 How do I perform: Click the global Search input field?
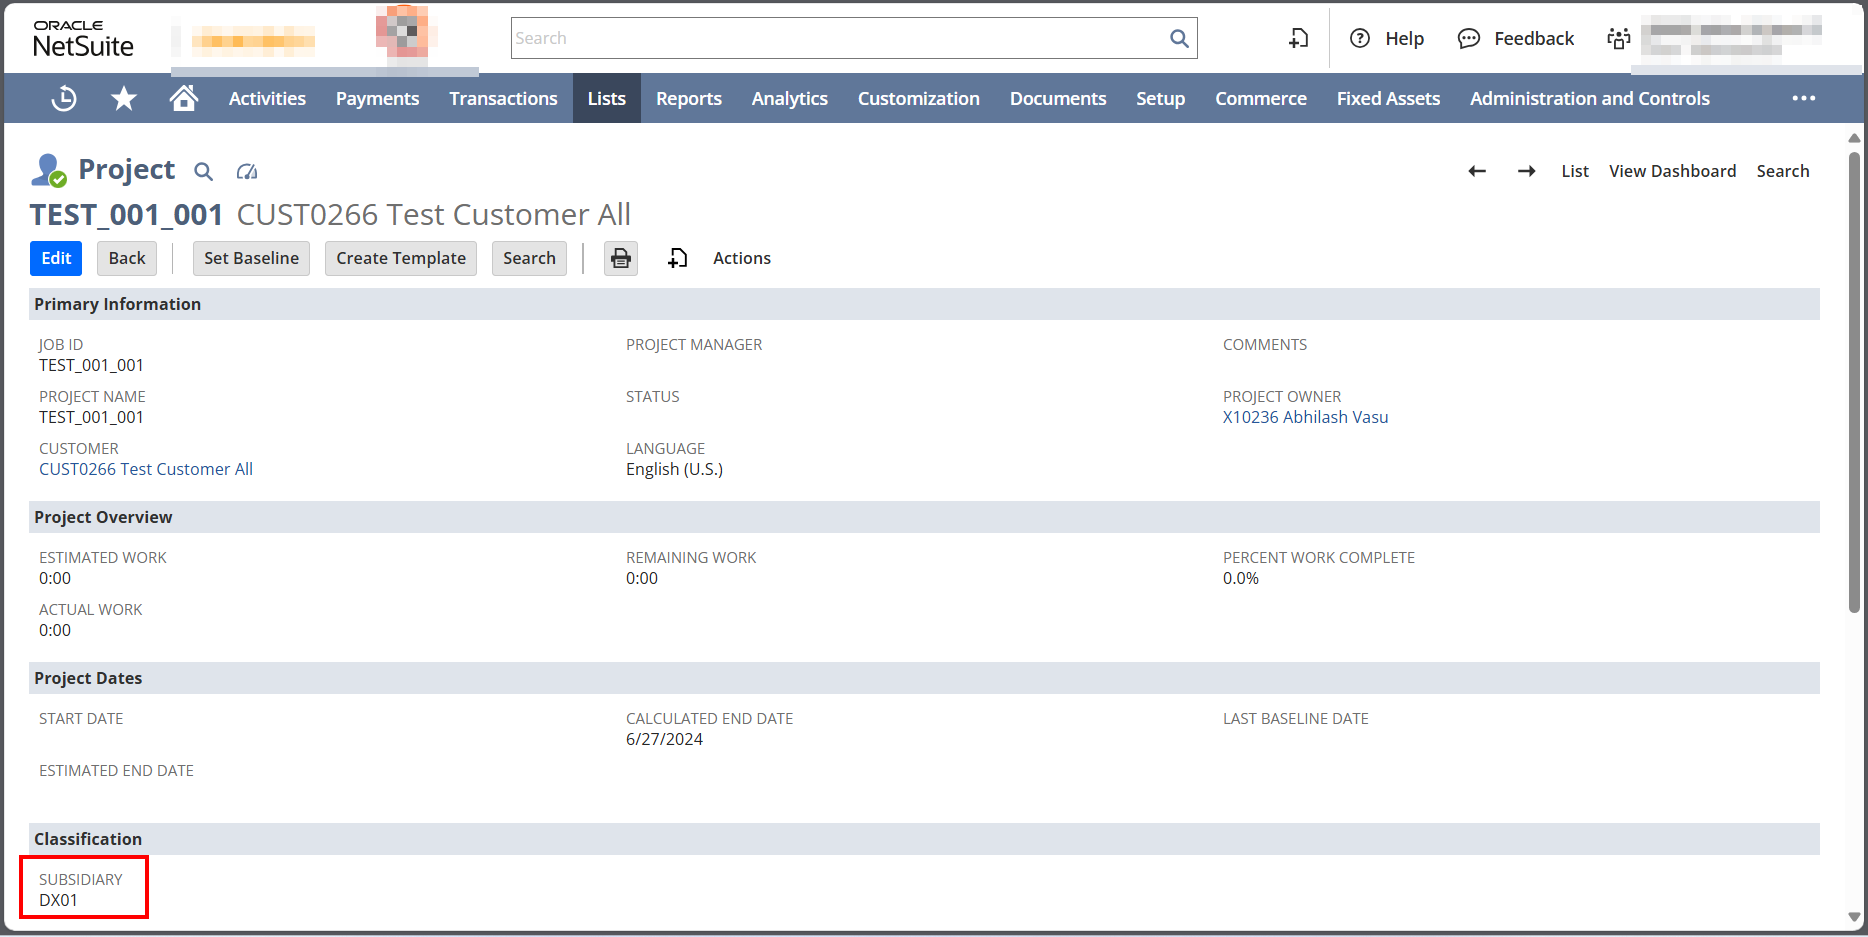point(838,38)
